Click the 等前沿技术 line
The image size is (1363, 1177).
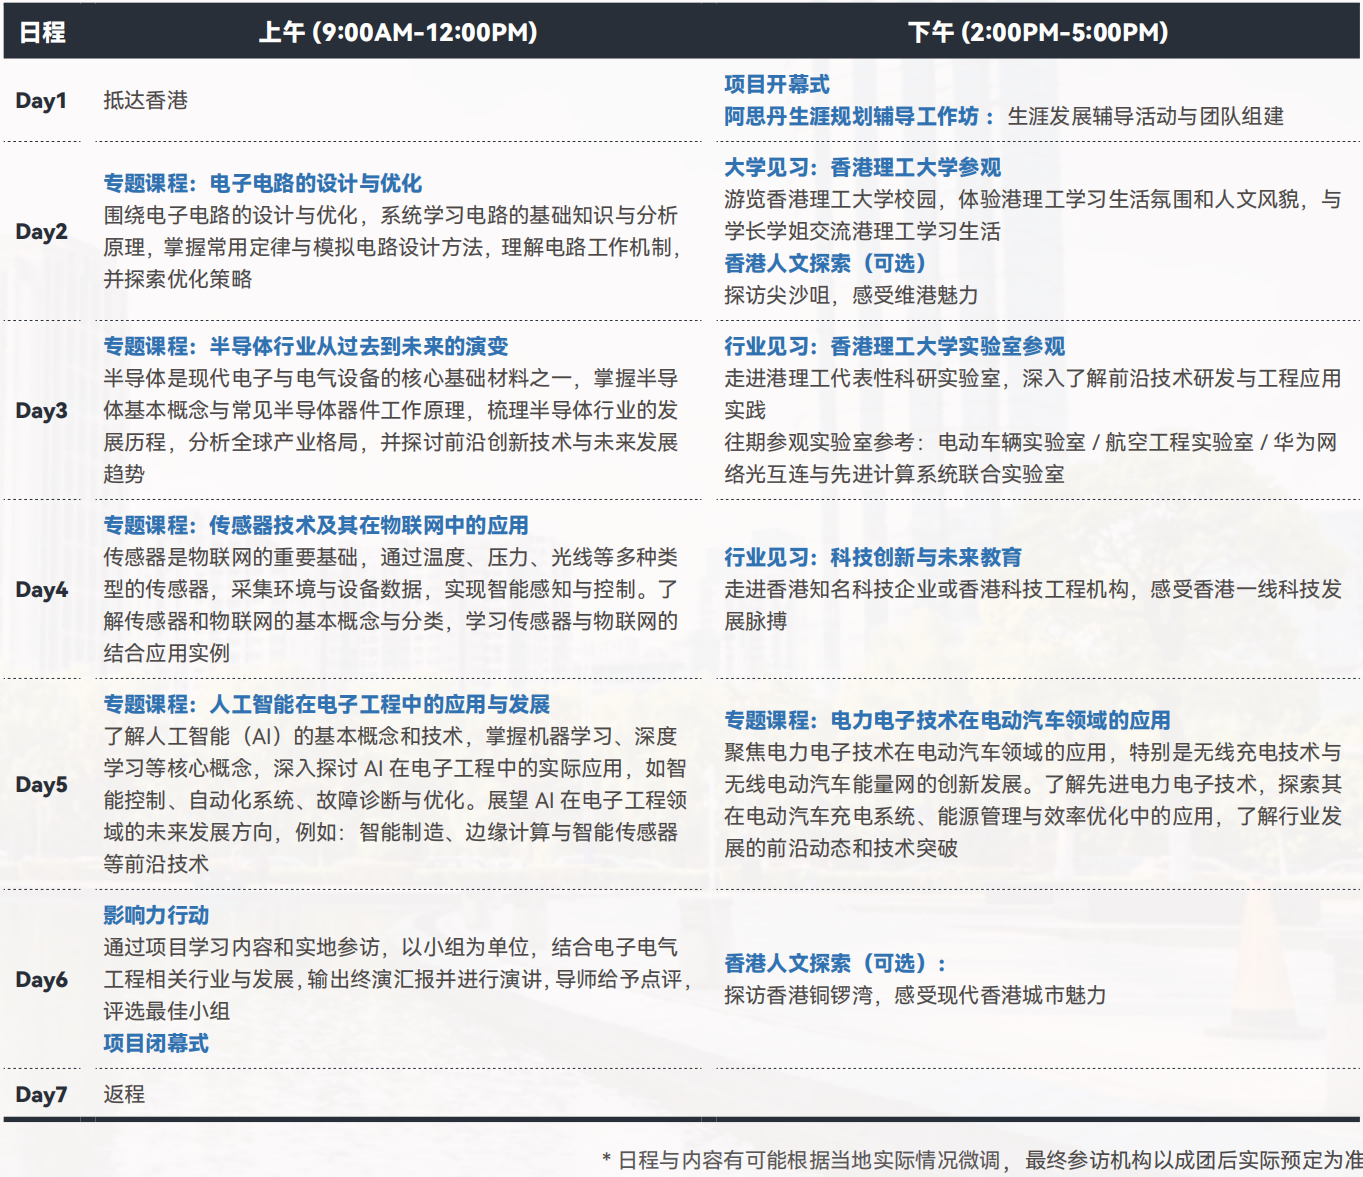(156, 865)
